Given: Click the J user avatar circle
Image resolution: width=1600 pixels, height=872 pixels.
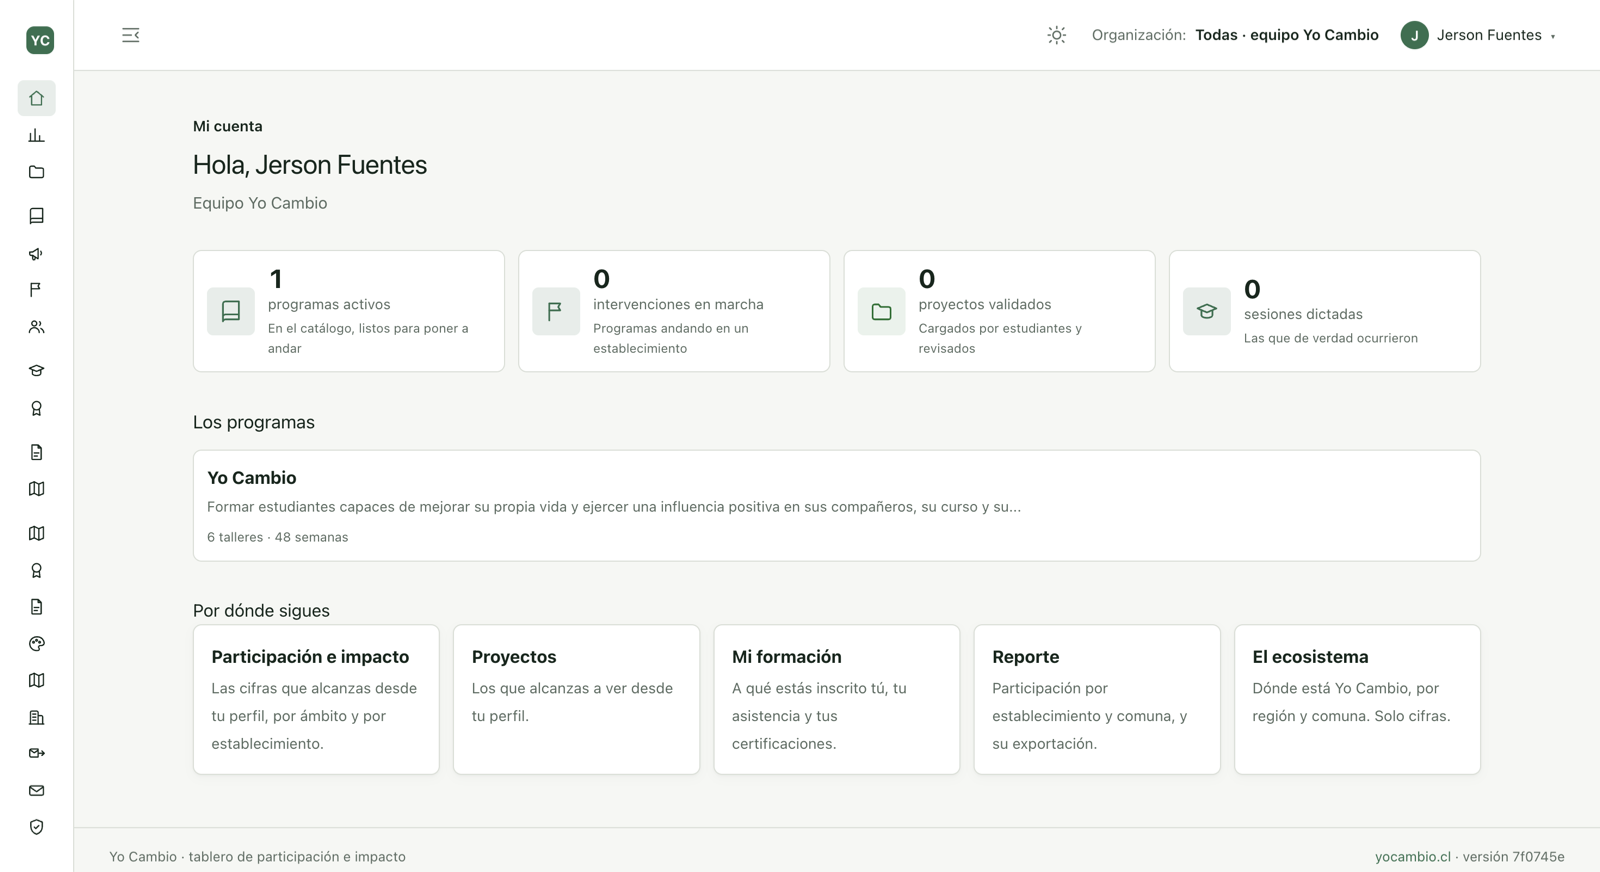Looking at the screenshot, I should tap(1414, 35).
